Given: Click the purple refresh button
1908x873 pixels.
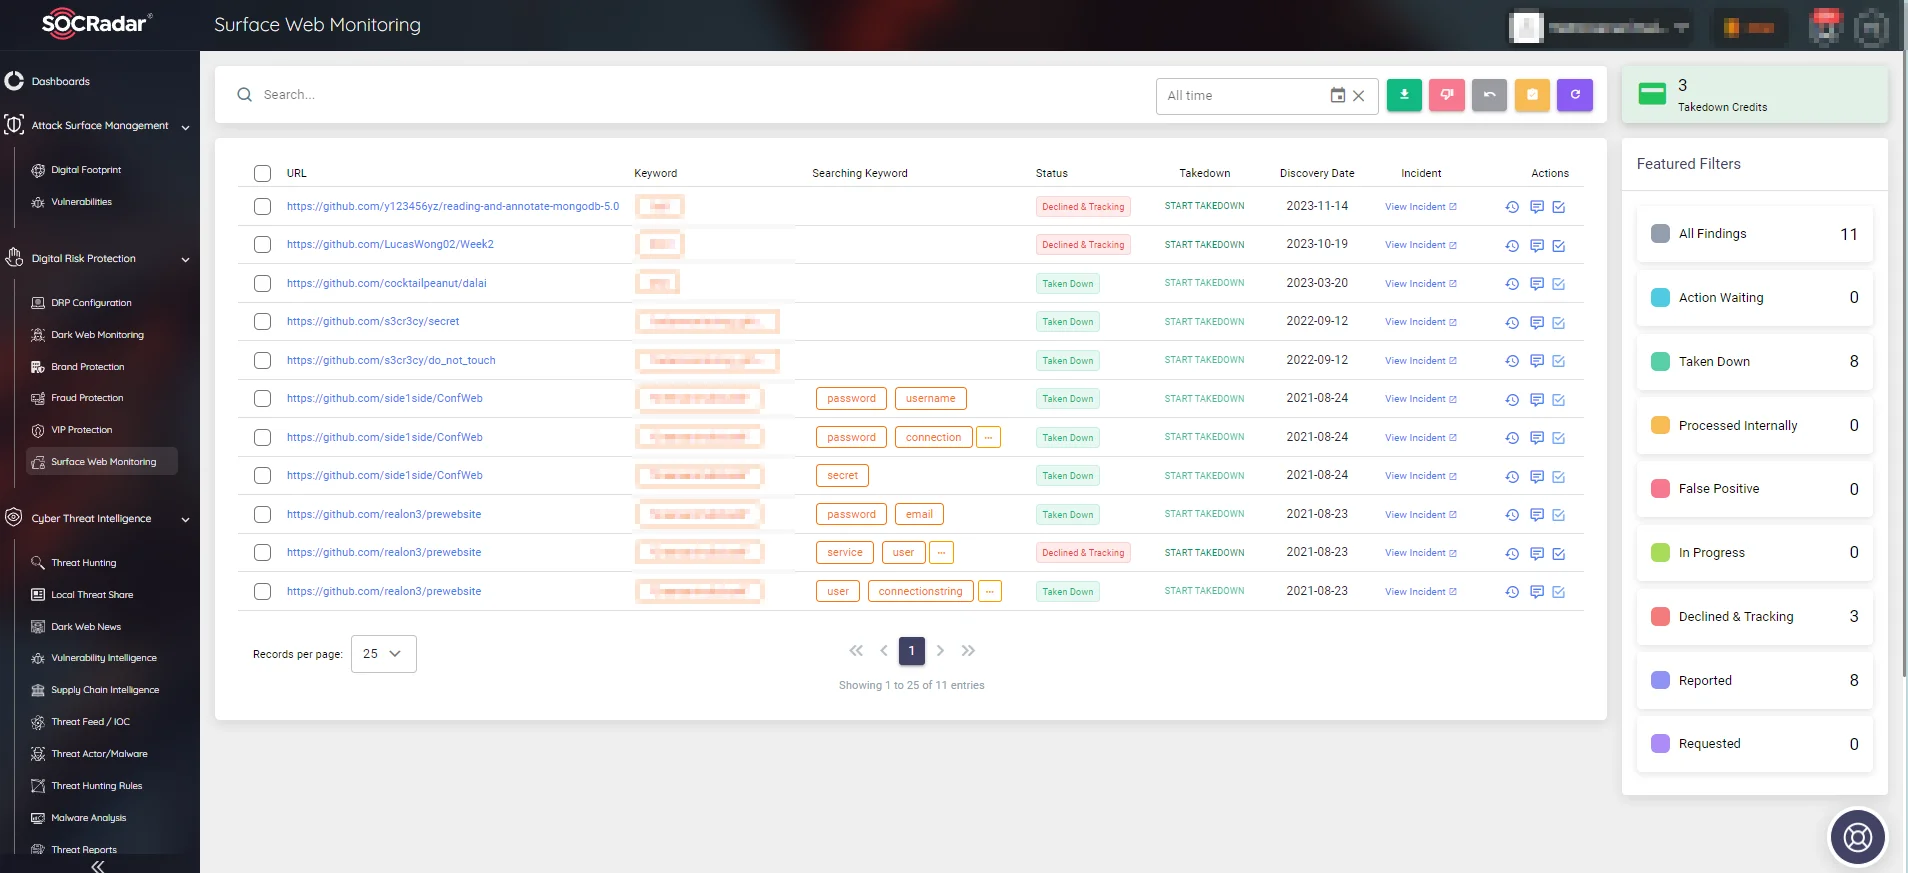Looking at the screenshot, I should coord(1575,95).
